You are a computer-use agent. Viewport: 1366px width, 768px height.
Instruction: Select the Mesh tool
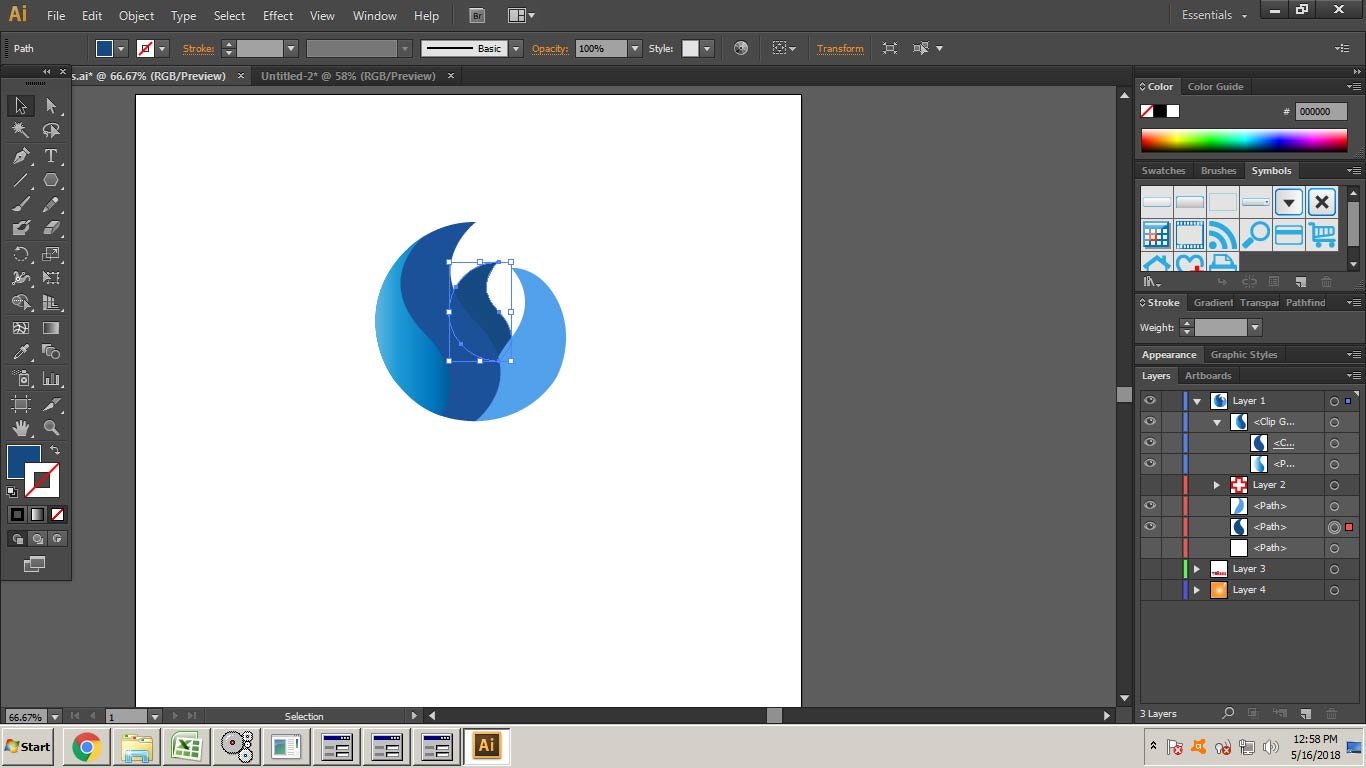20,327
